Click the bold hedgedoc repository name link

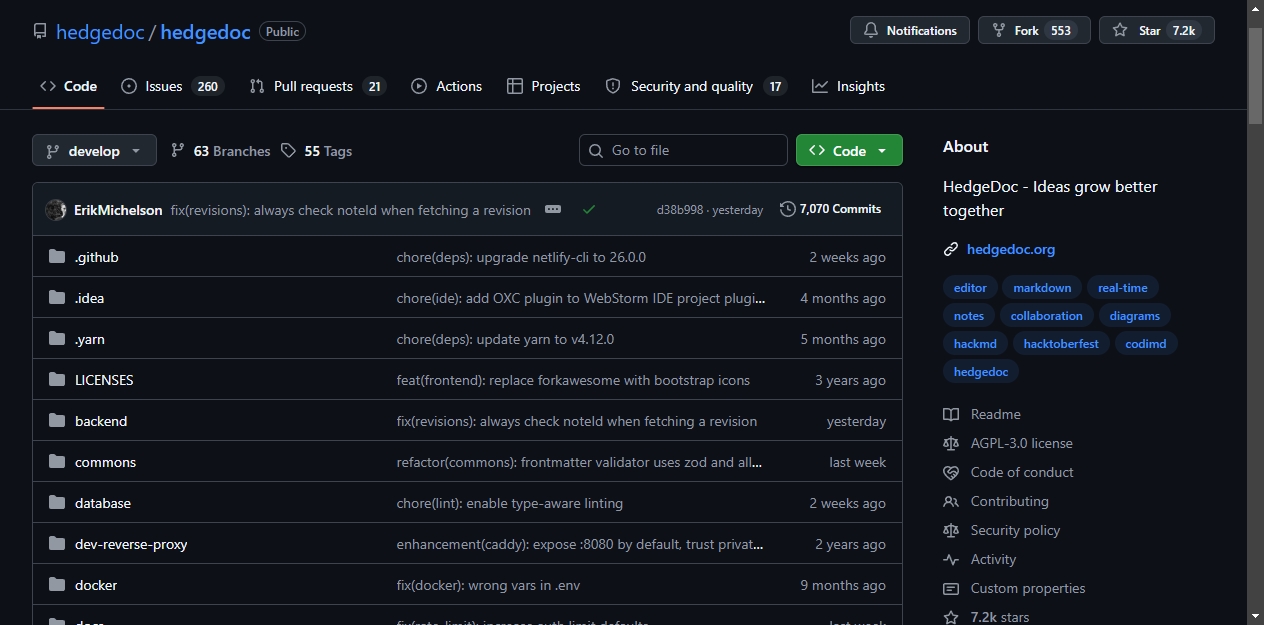point(205,31)
